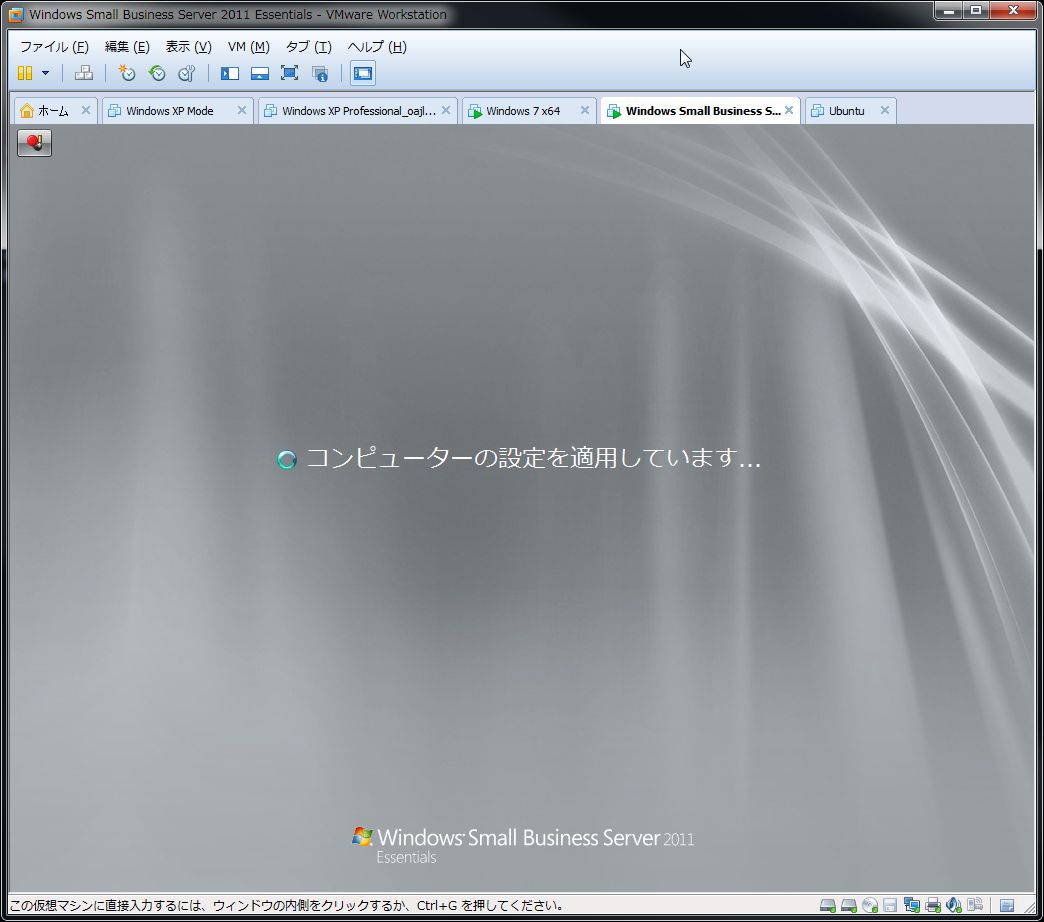Open the power options dropdown arrow
This screenshot has height=922, width=1044.
pos(45,73)
